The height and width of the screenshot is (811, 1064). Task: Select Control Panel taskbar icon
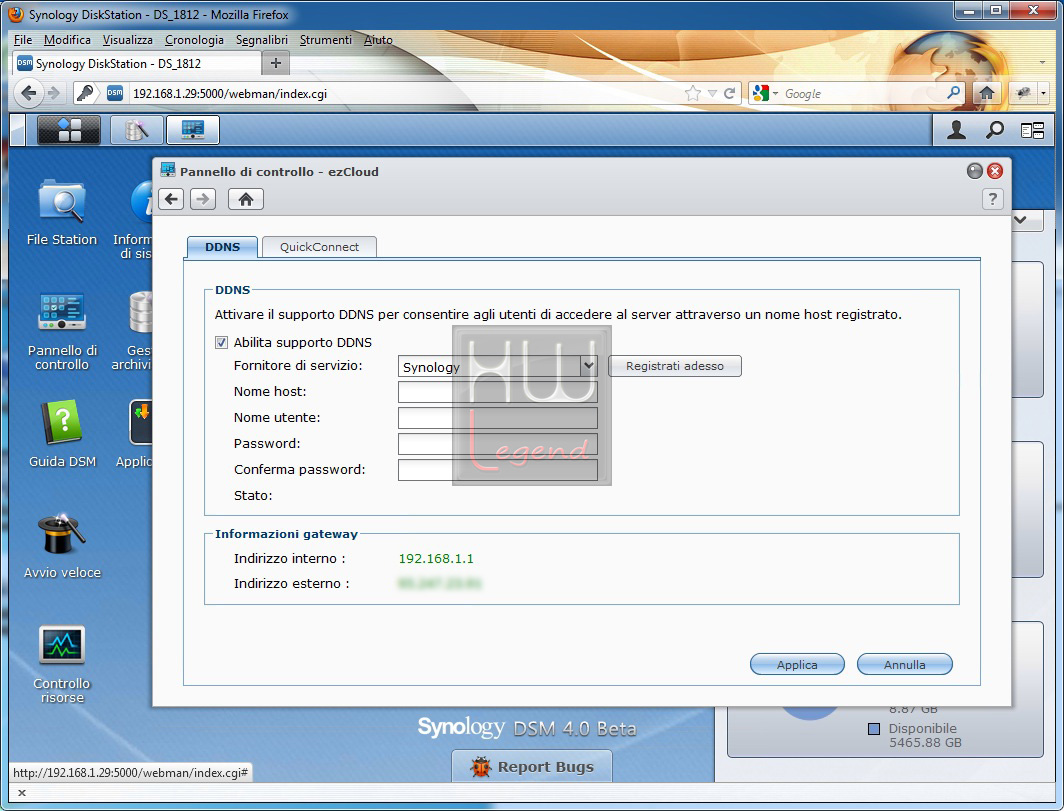click(x=193, y=130)
